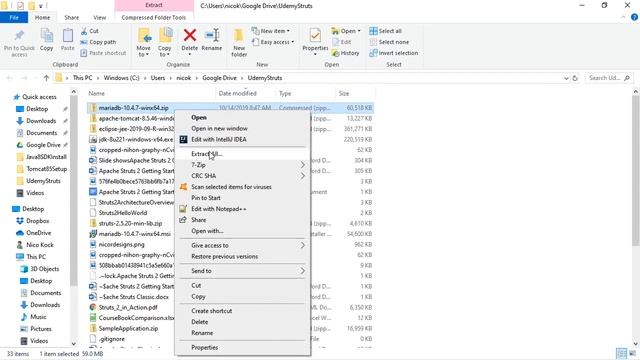Viewport: 640px width, 360px height.
Task: Choose Open in new window
Action: [242, 129]
